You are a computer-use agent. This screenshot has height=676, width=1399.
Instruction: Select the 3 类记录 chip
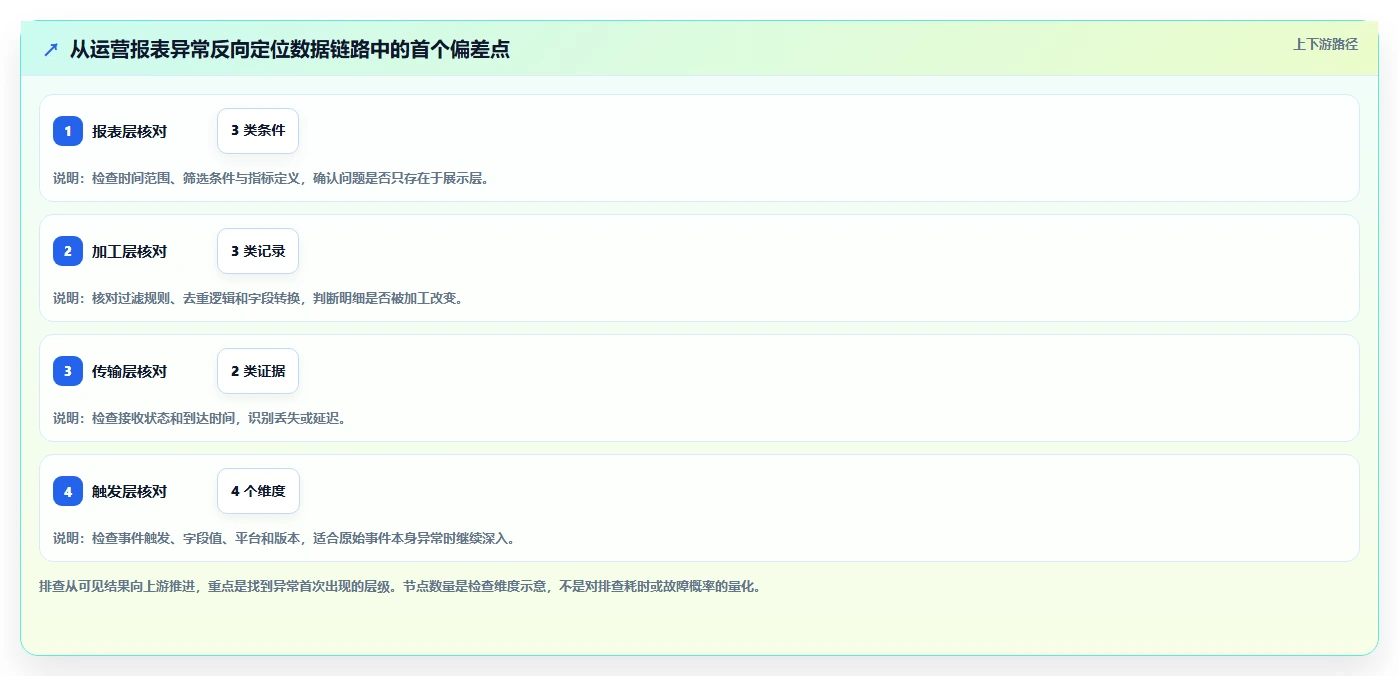click(258, 251)
